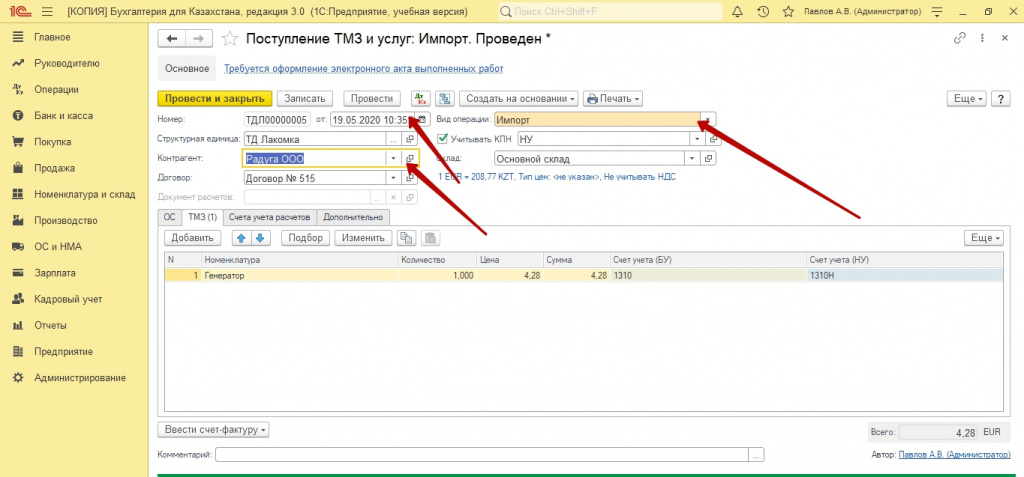
Task: Expand Склад dropdown arrow
Action: pyautogui.click(x=692, y=159)
